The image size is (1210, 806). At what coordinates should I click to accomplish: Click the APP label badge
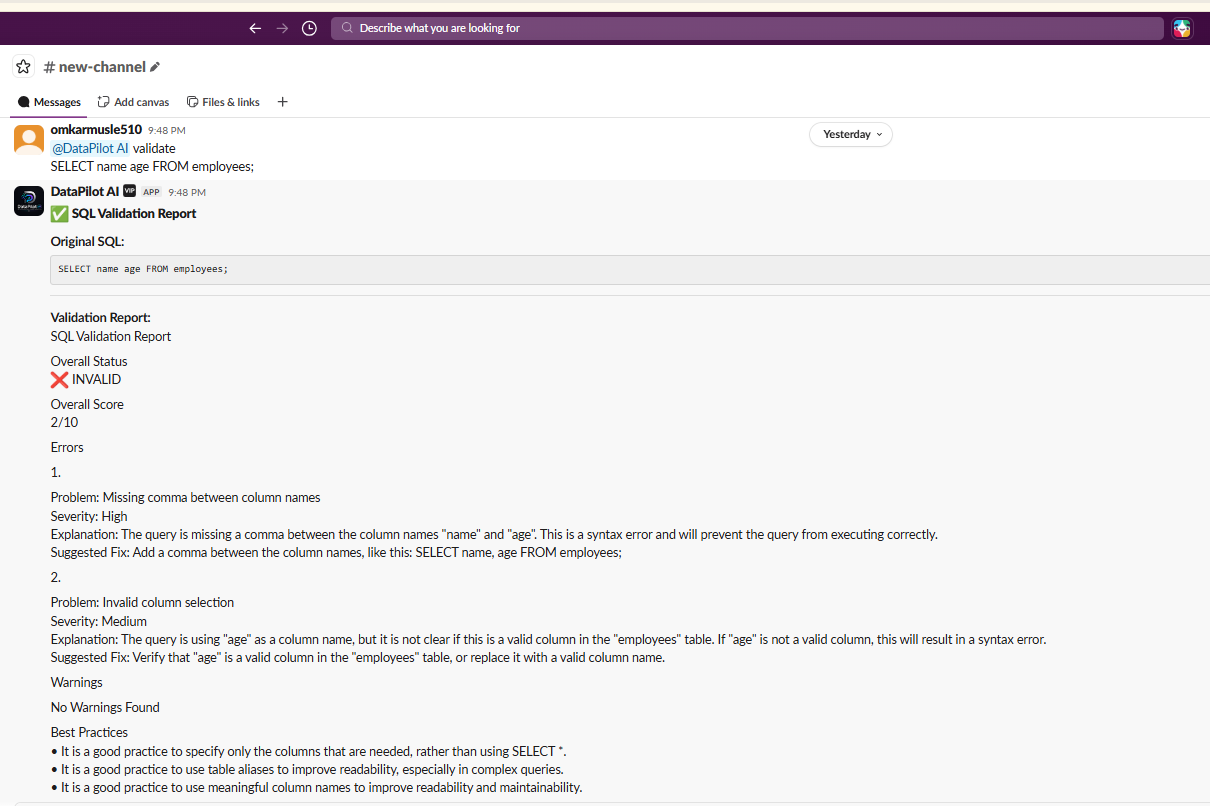pyautogui.click(x=151, y=192)
